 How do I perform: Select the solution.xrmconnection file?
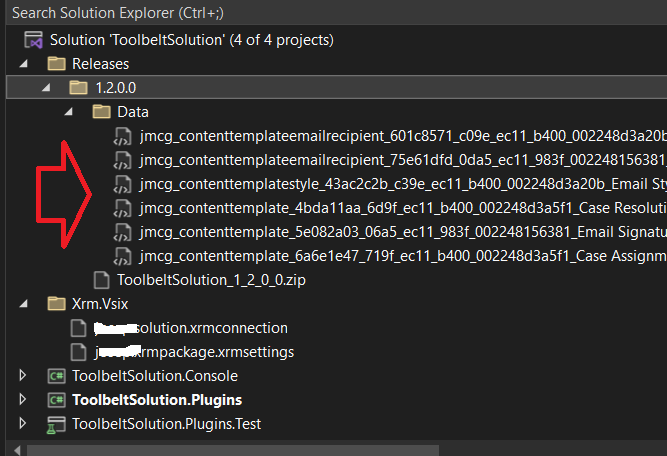pyautogui.click(x=190, y=328)
